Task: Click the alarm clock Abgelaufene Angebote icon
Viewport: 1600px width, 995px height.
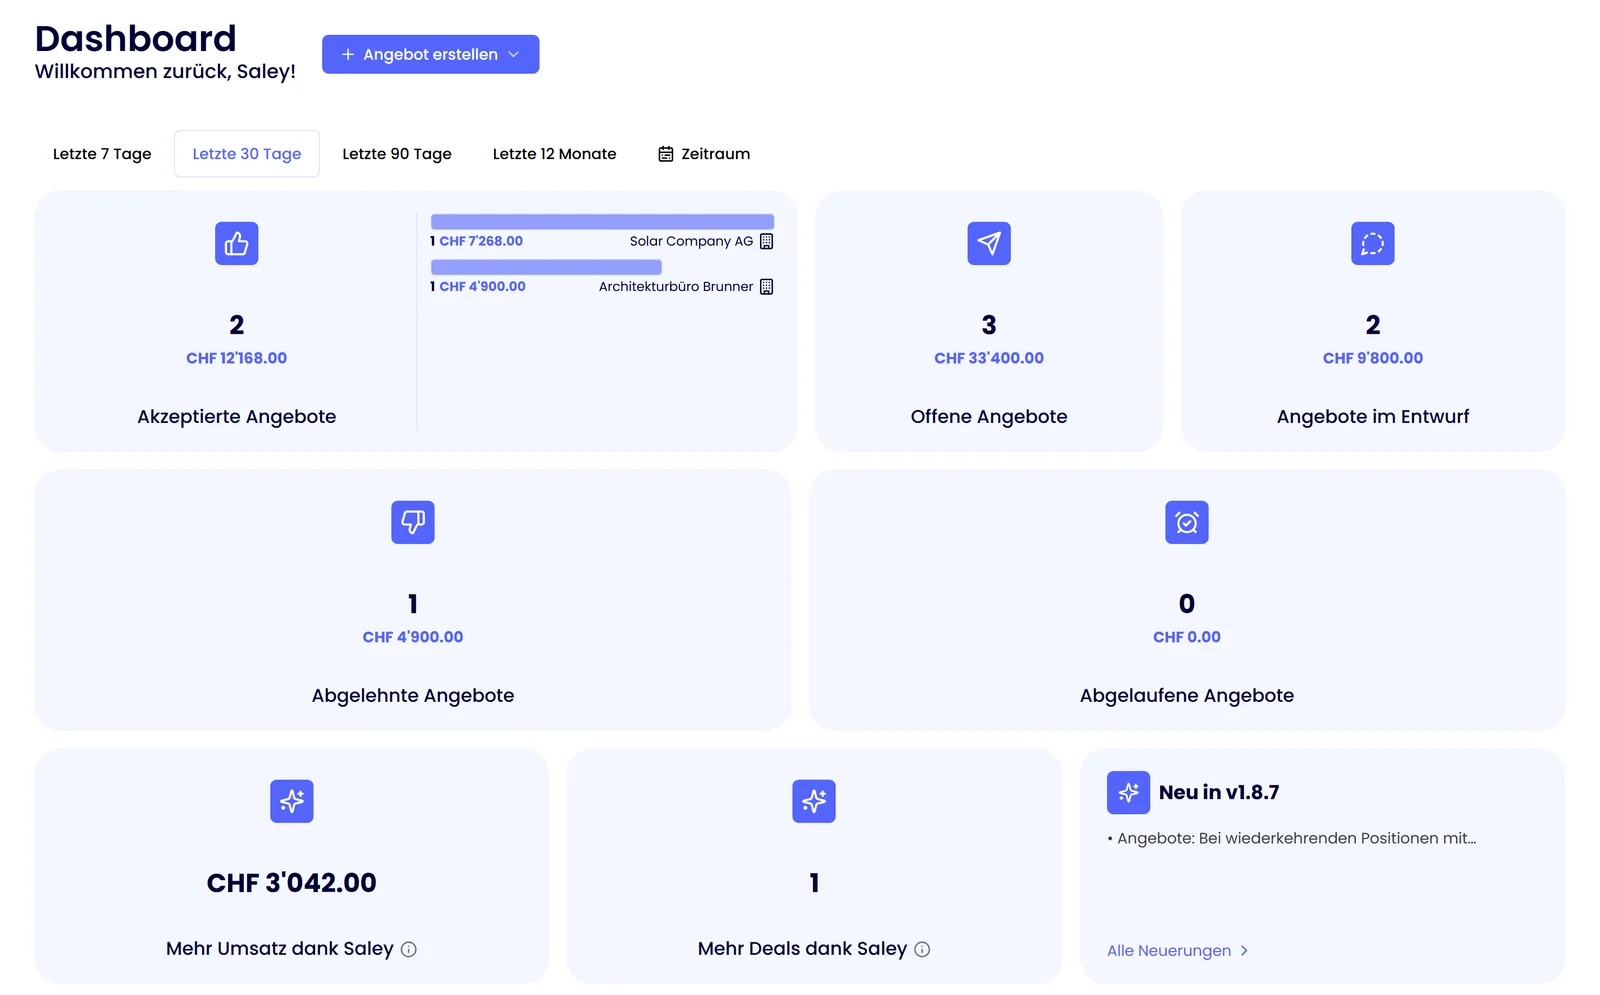Action: [1187, 522]
